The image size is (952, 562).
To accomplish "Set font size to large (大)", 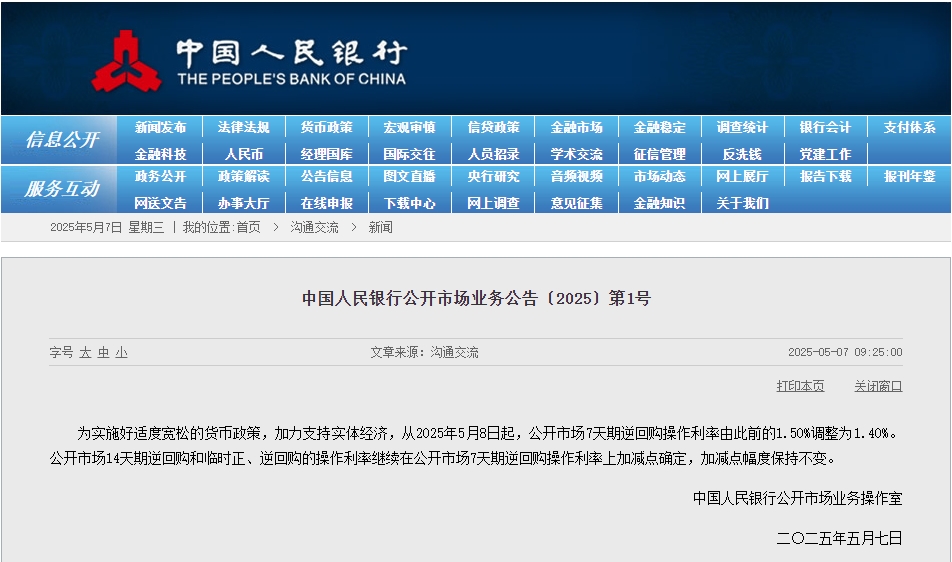I will (x=85, y=353).
